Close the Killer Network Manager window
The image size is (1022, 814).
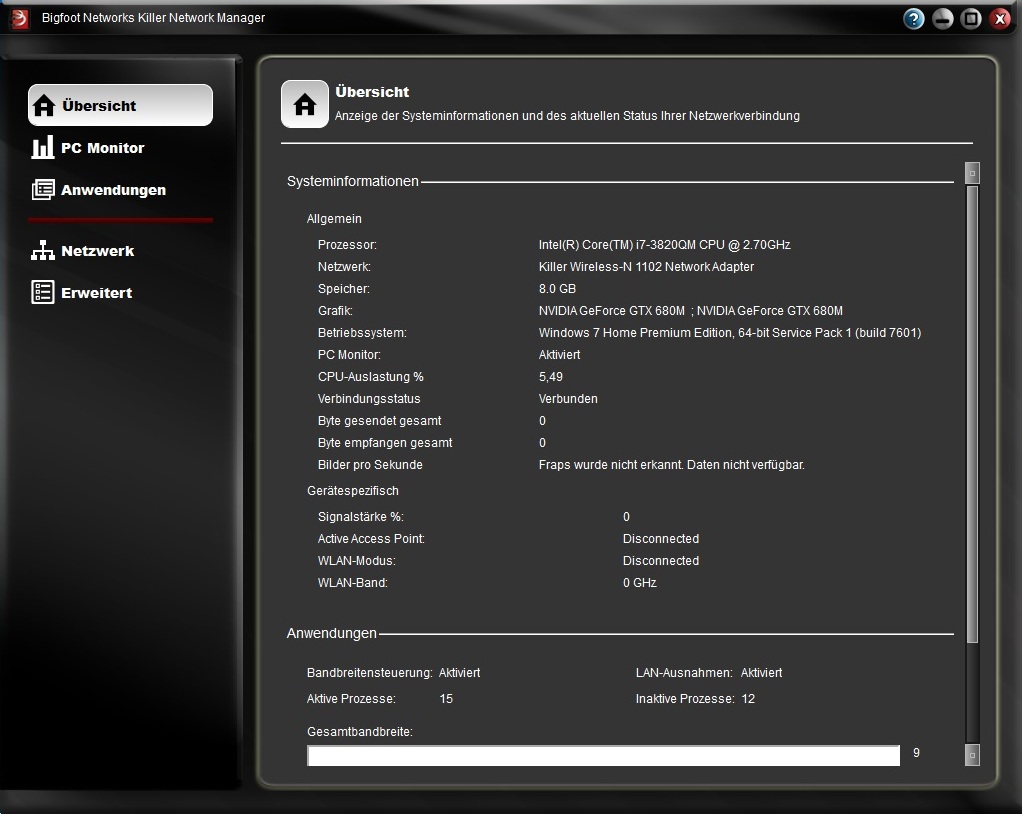coord(999,19)
